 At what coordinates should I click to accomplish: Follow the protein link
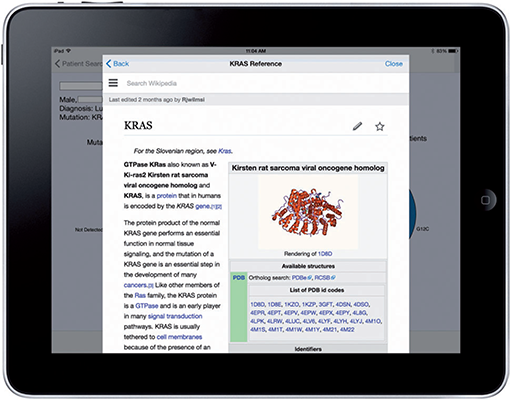(167, 196)
